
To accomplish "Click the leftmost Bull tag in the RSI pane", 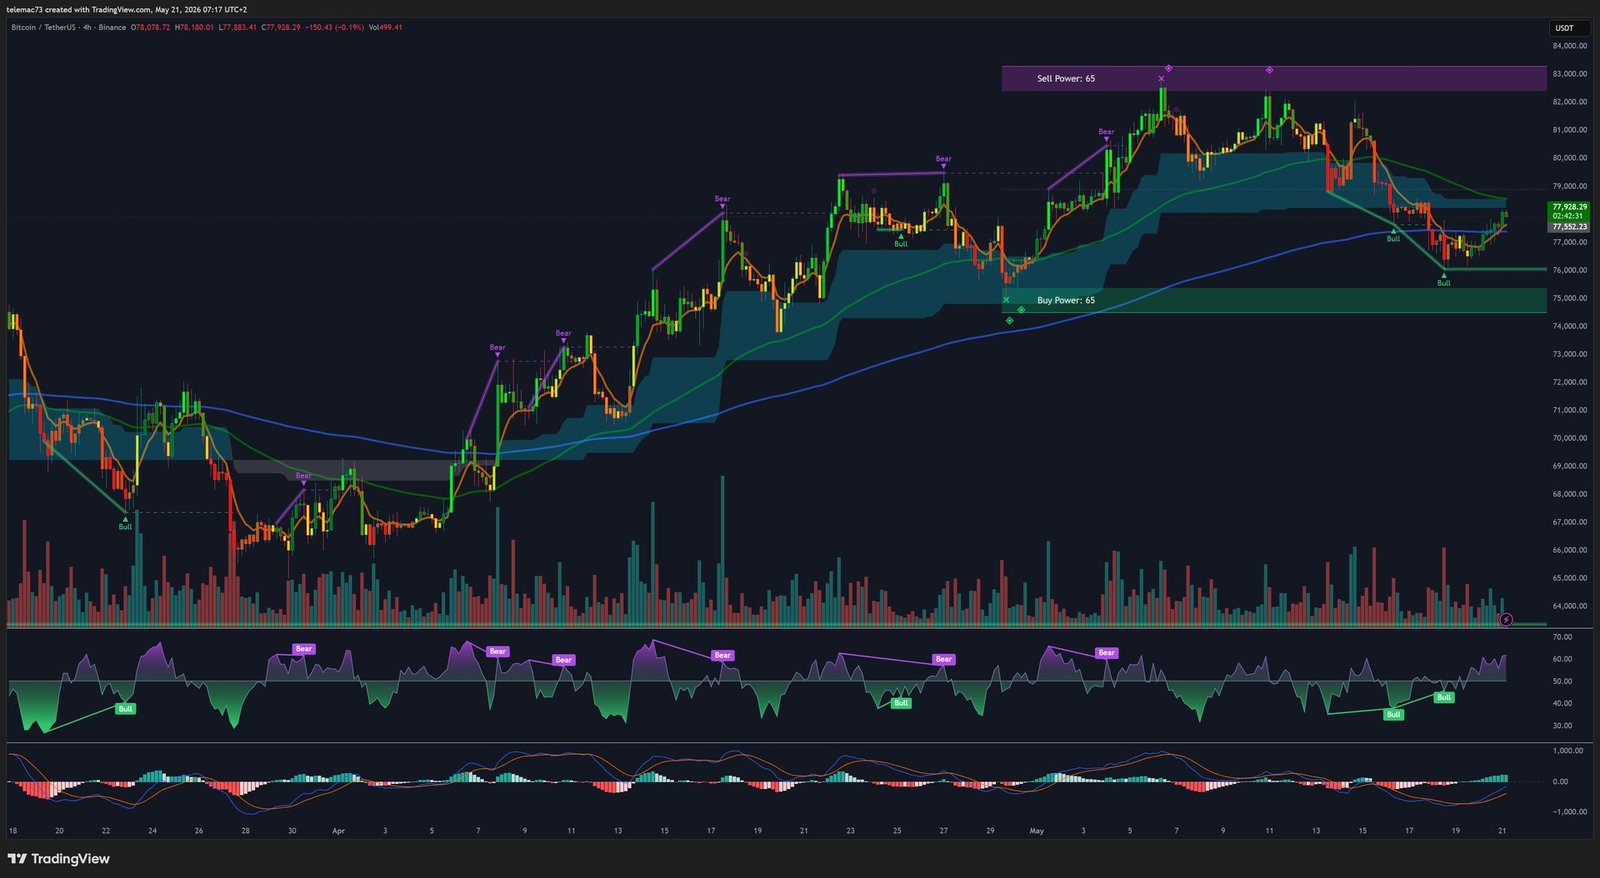I will point(125,709).
